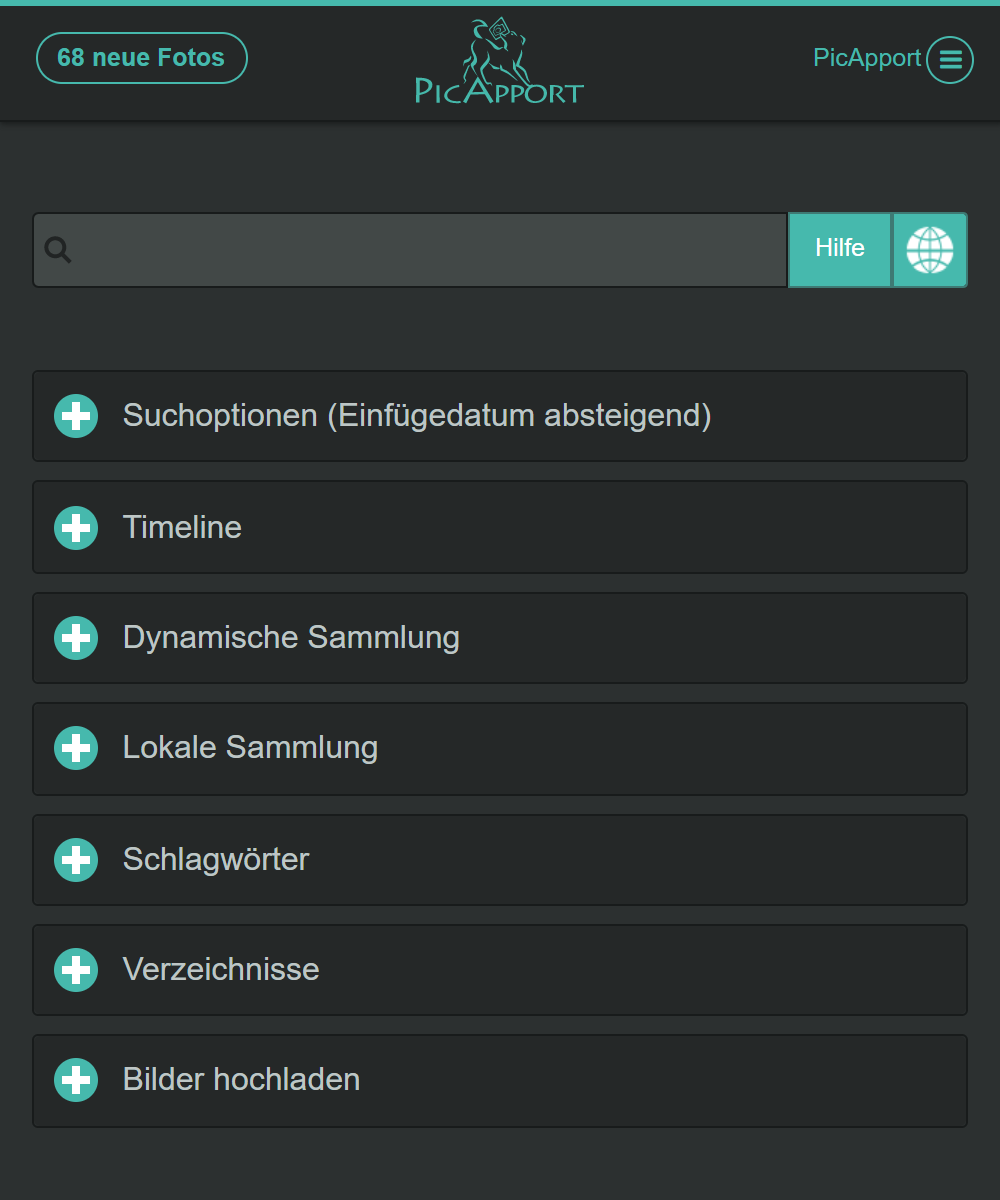
Task: Click the globe map search icon
Action: pyautogui.click(x=929, y=250)
